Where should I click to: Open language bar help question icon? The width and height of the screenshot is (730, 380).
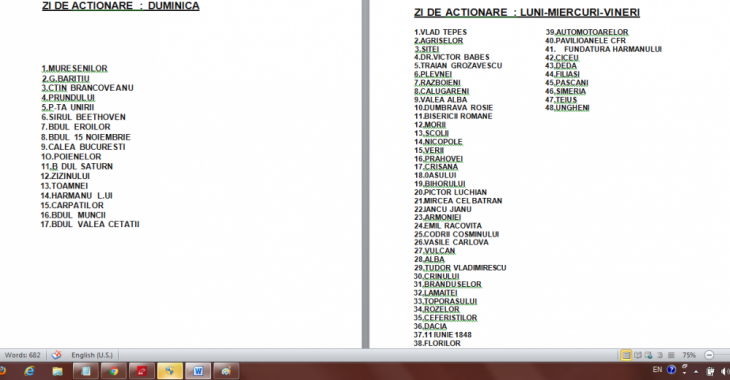pyautogui.click(x=671, y=370)
